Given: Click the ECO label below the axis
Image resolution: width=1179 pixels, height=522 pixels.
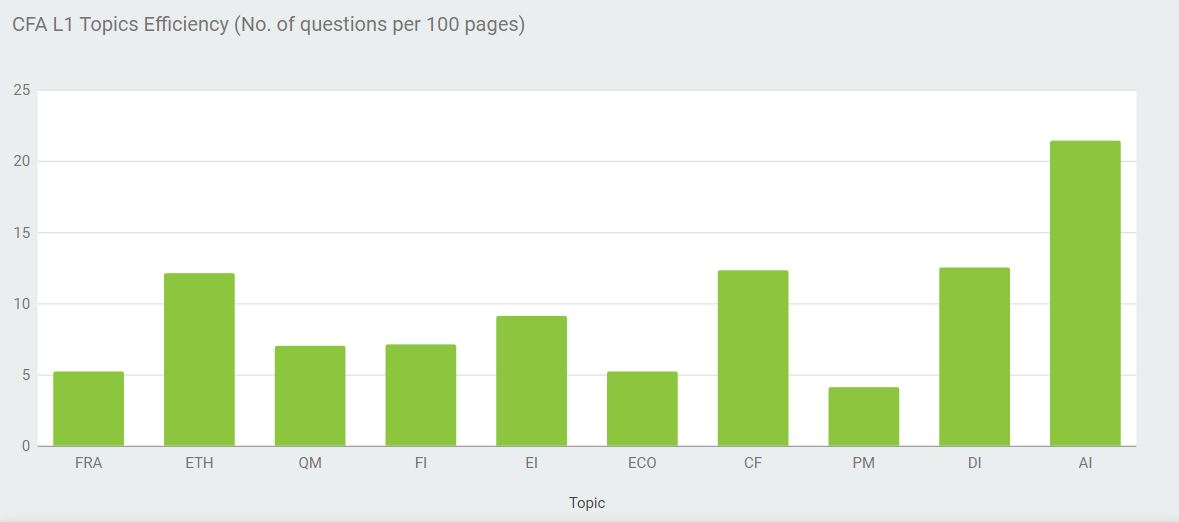Looking at the screenshot, I should [642, 463].
